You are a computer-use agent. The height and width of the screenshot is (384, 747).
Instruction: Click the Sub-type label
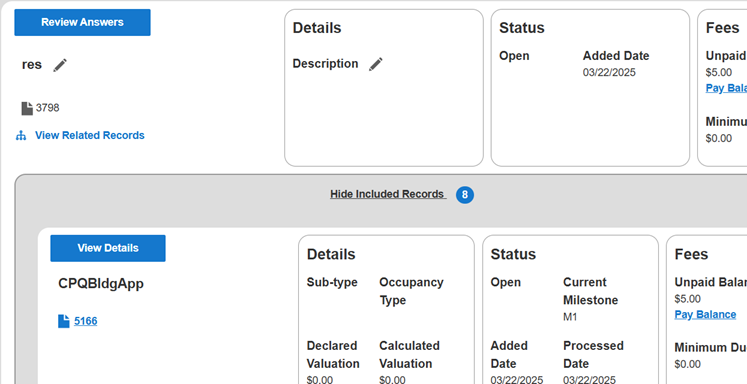(x=332, y=282)
